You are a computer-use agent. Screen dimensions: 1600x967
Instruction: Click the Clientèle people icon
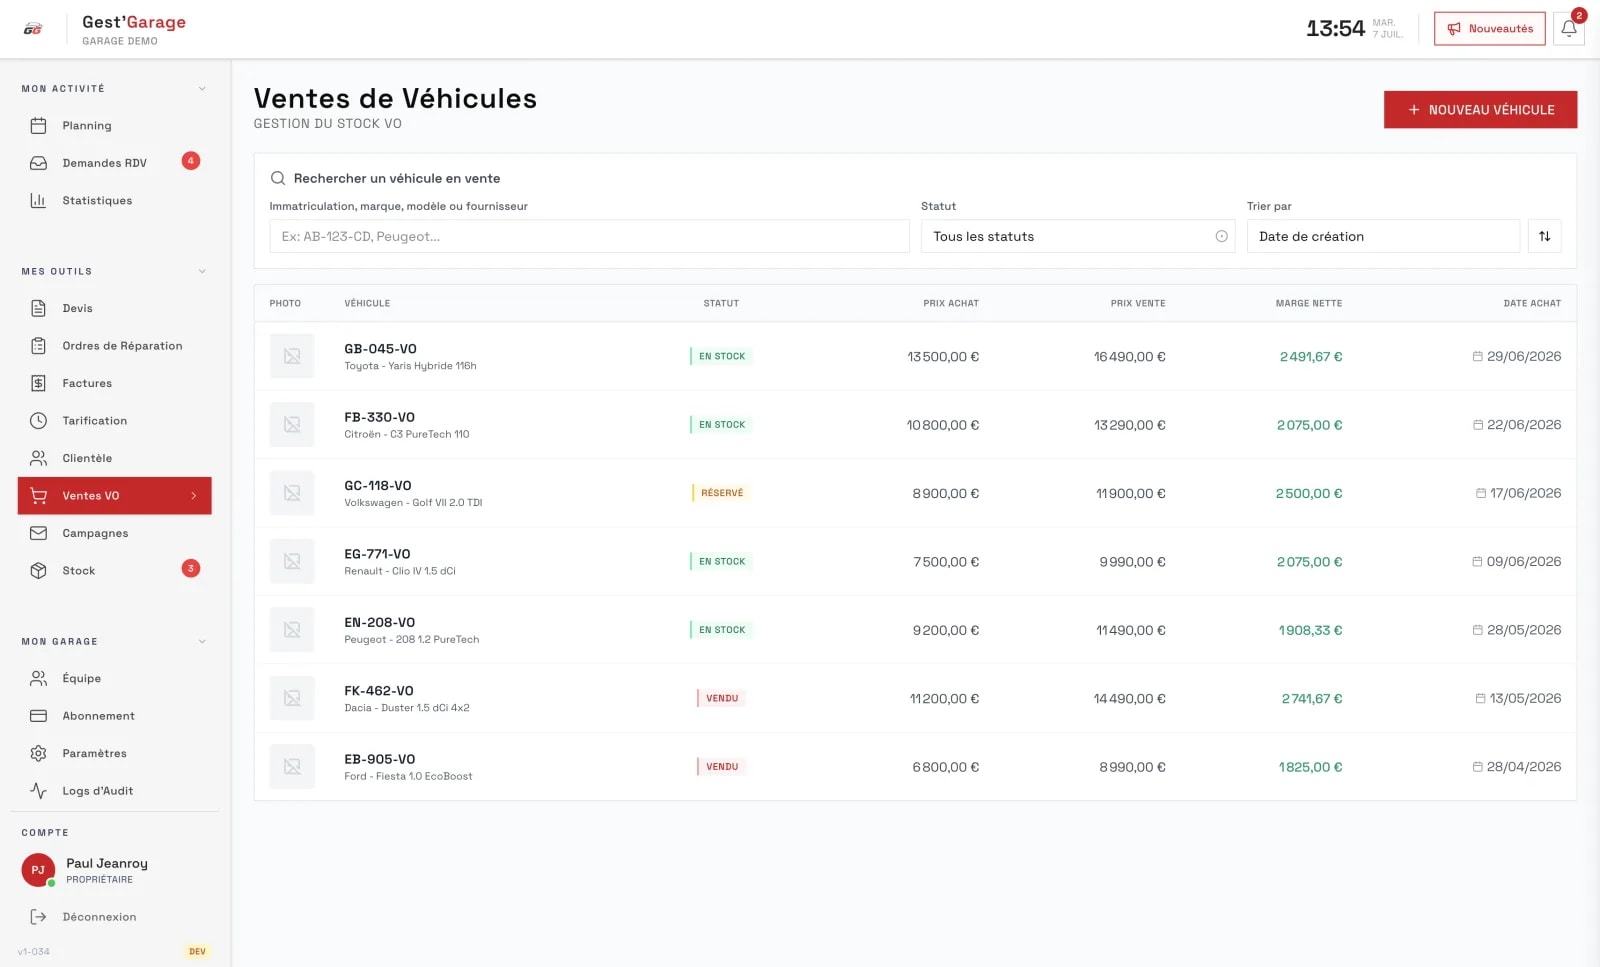(x=38, y=459)
